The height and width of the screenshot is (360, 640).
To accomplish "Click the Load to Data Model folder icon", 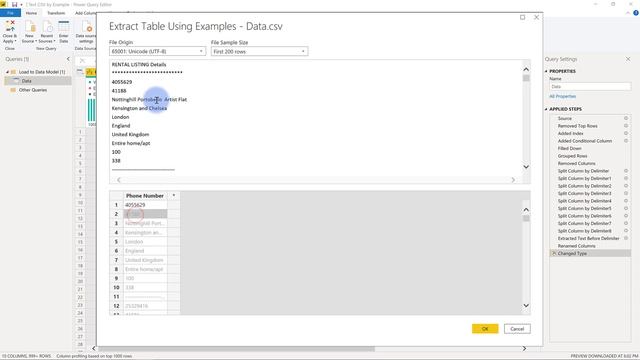I will [x=13, y=72].
